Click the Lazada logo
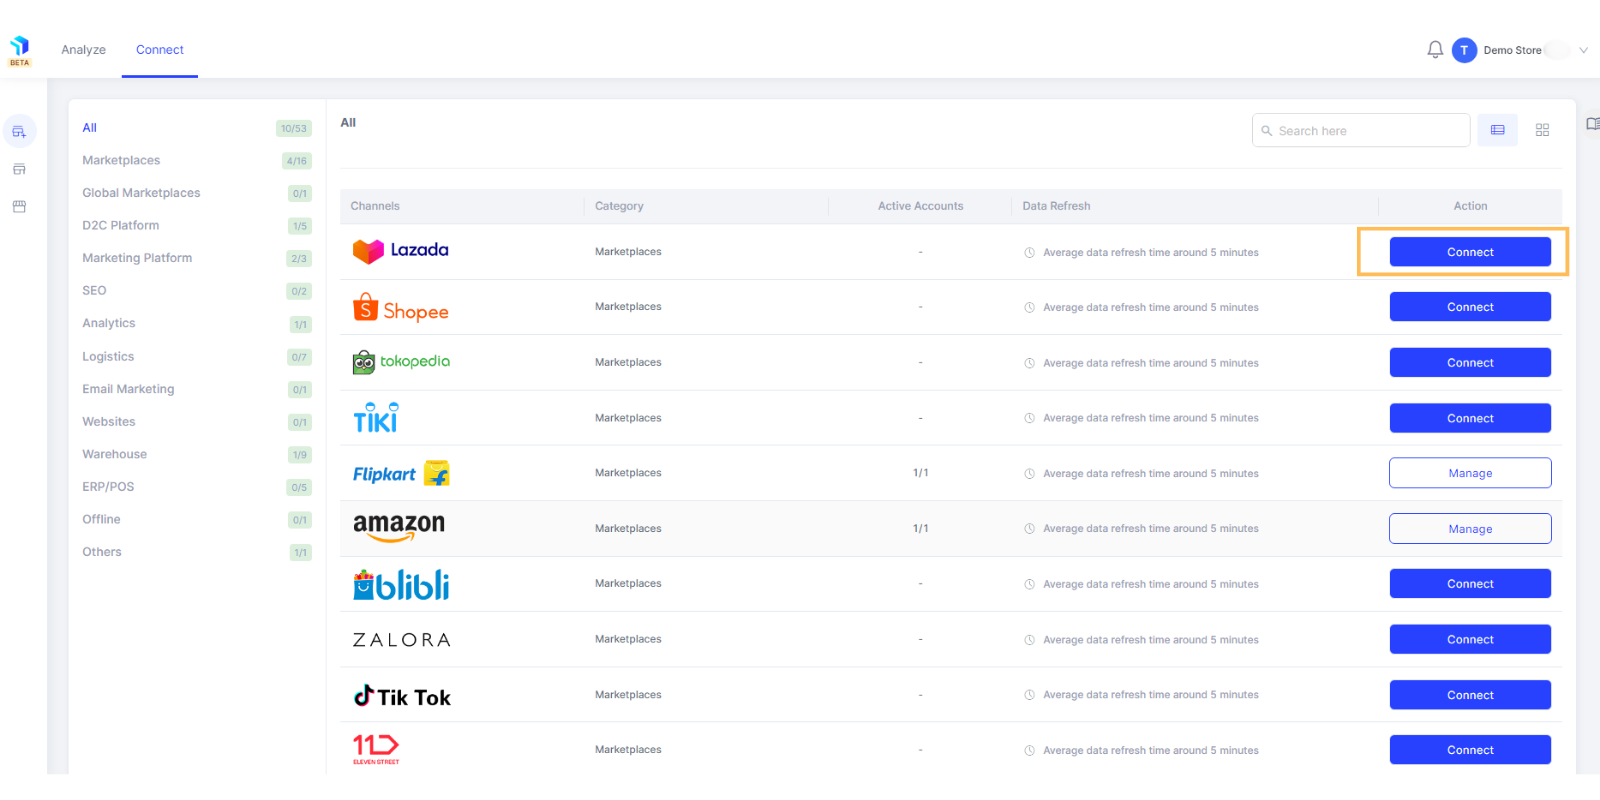This screenshot has width=1600, height=800. (x=400, y=250)
